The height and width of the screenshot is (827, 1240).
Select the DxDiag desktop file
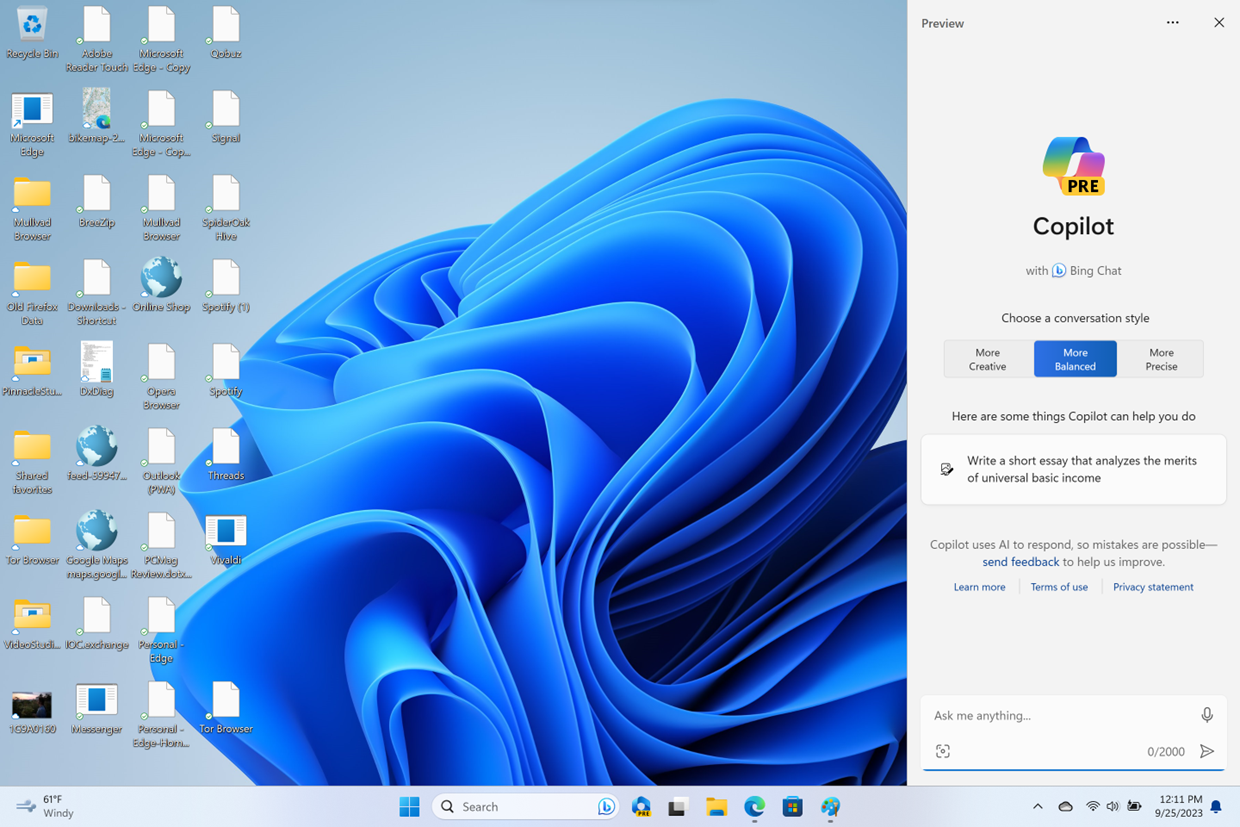click(x=97, y=369)
